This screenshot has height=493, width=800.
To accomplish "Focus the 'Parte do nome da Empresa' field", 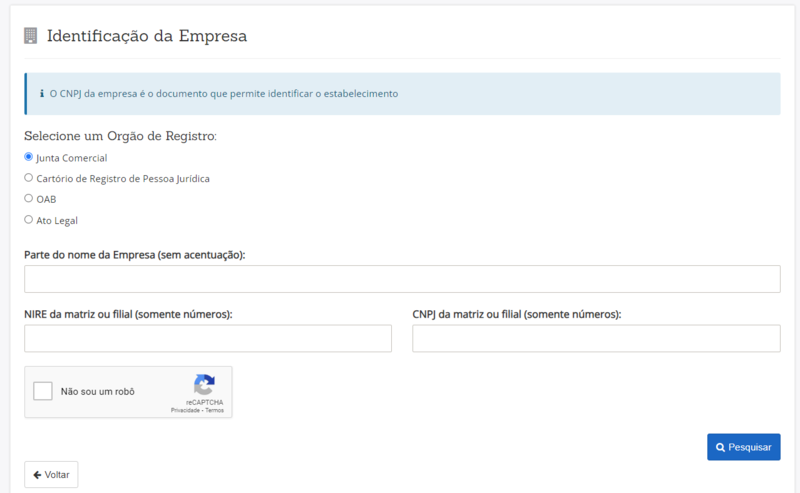I will 402,279.
